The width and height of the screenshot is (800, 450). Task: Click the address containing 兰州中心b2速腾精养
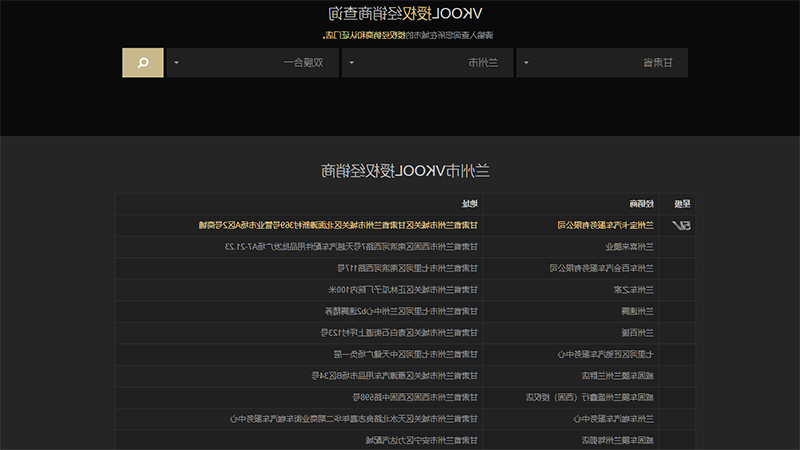tap(402, 311)
